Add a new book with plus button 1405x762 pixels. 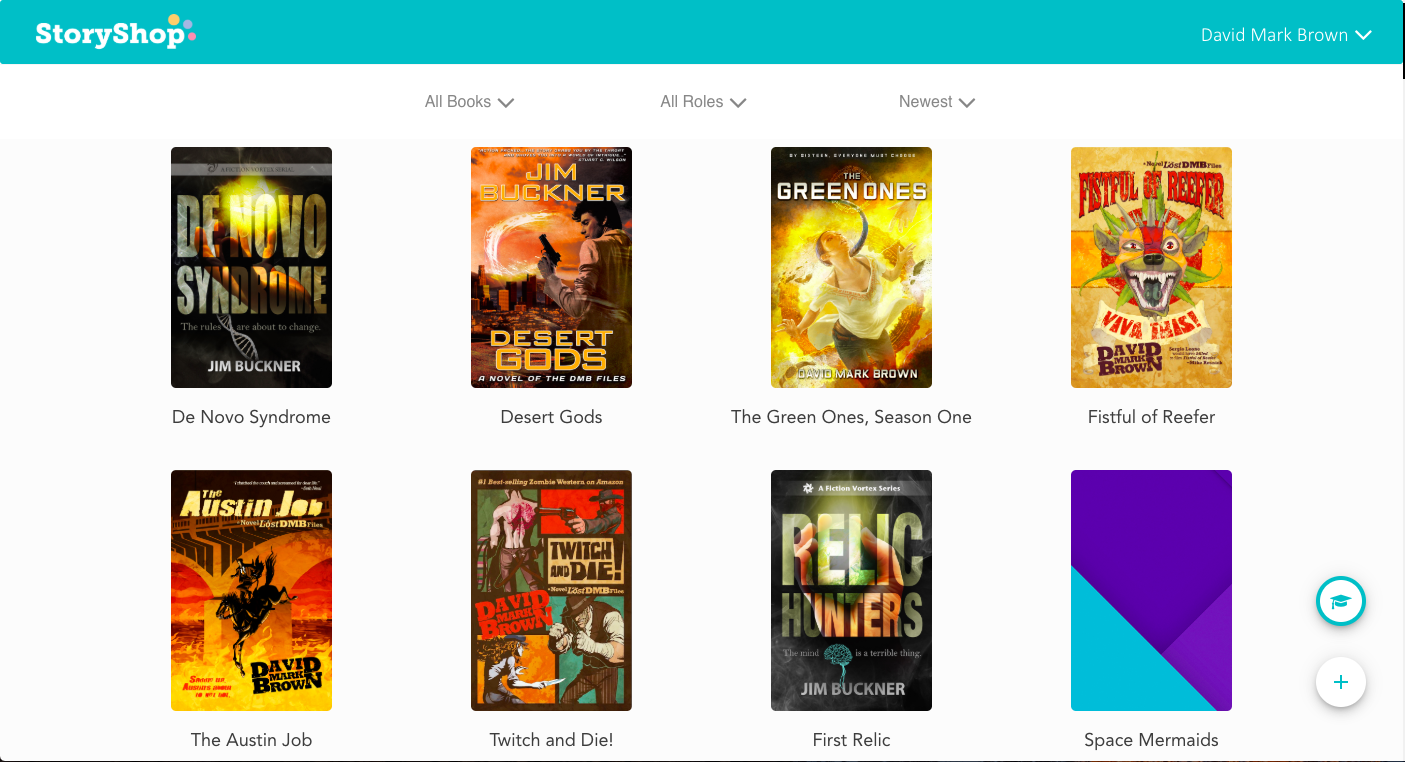coord(1340,682)
